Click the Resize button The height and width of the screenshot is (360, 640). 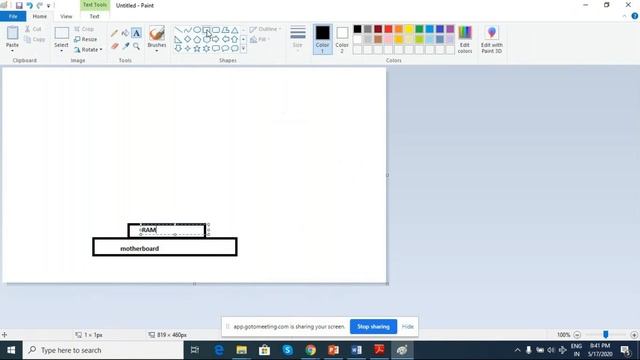86,39
